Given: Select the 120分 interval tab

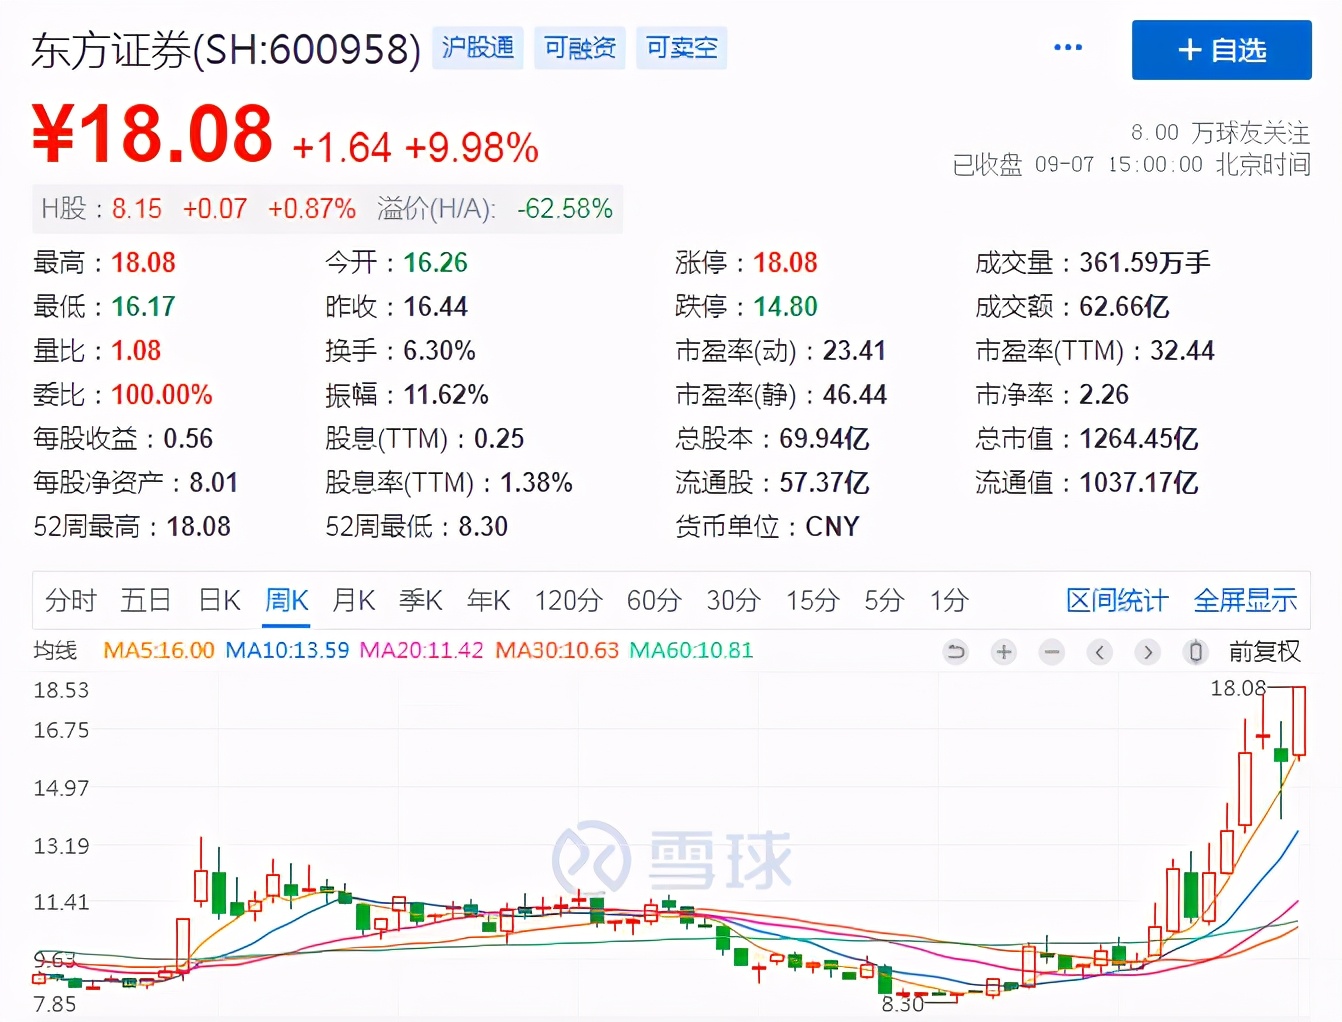Looking at the screenshot, I should (568, 601).
